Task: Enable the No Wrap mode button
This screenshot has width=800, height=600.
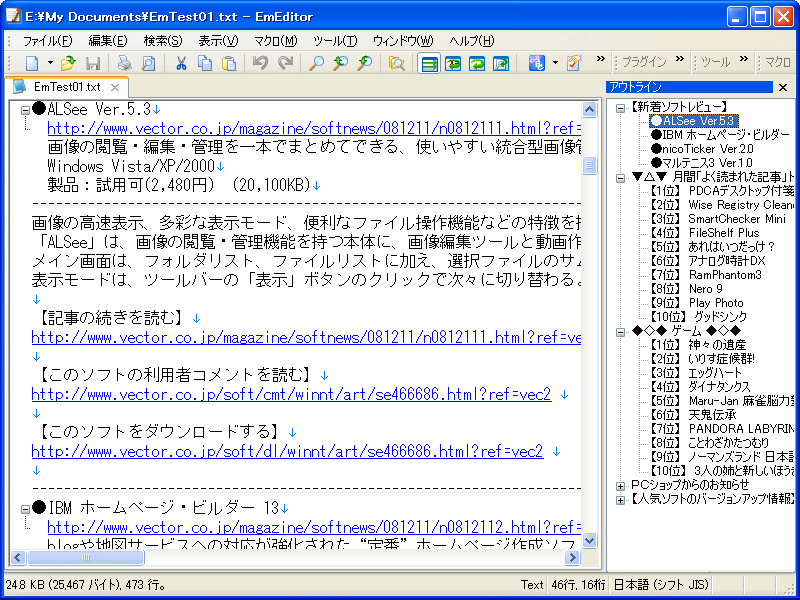Action: 429,63
